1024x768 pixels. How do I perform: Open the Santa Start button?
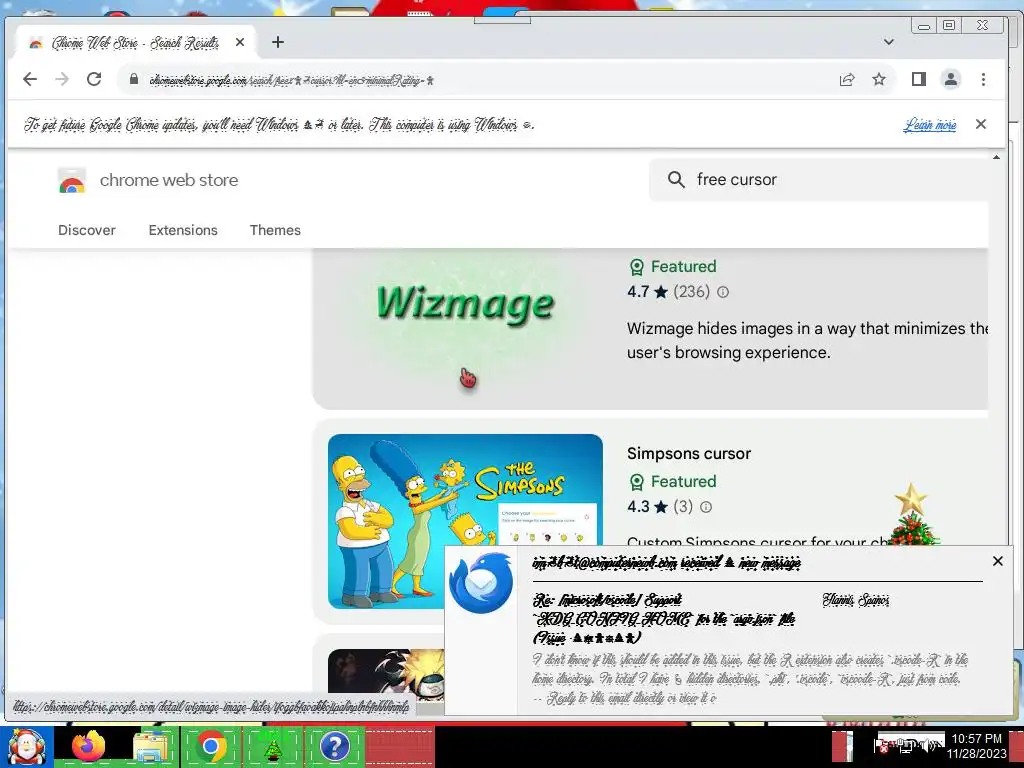coord(26,746)
